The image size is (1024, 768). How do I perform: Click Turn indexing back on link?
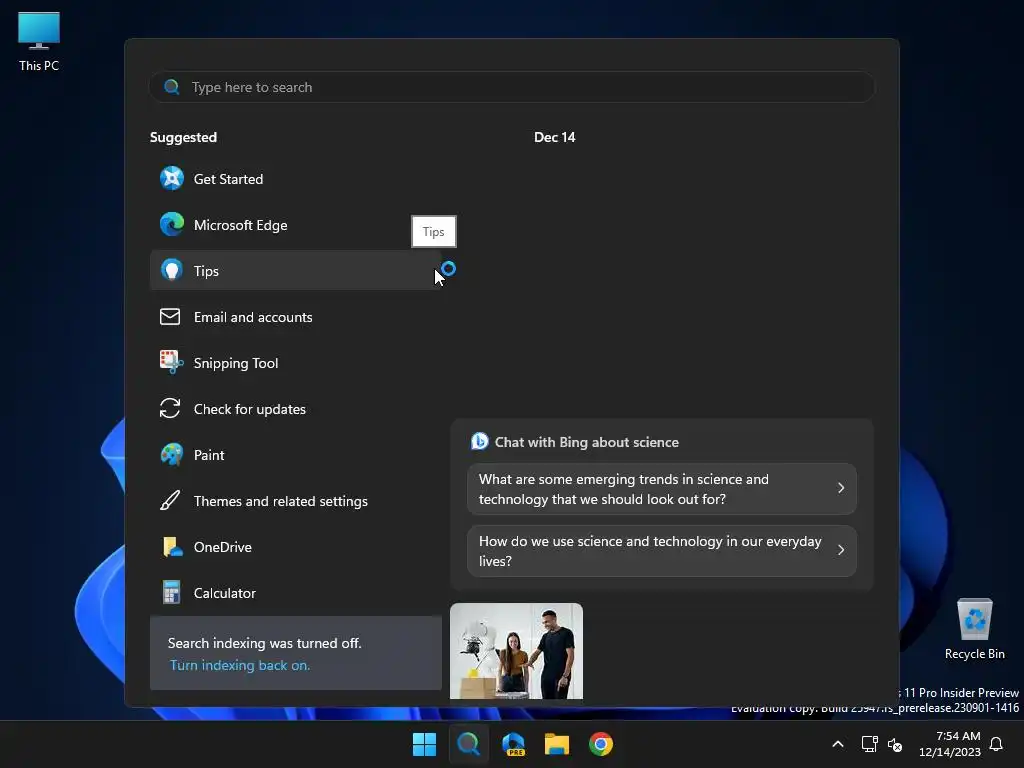[240, 665]
